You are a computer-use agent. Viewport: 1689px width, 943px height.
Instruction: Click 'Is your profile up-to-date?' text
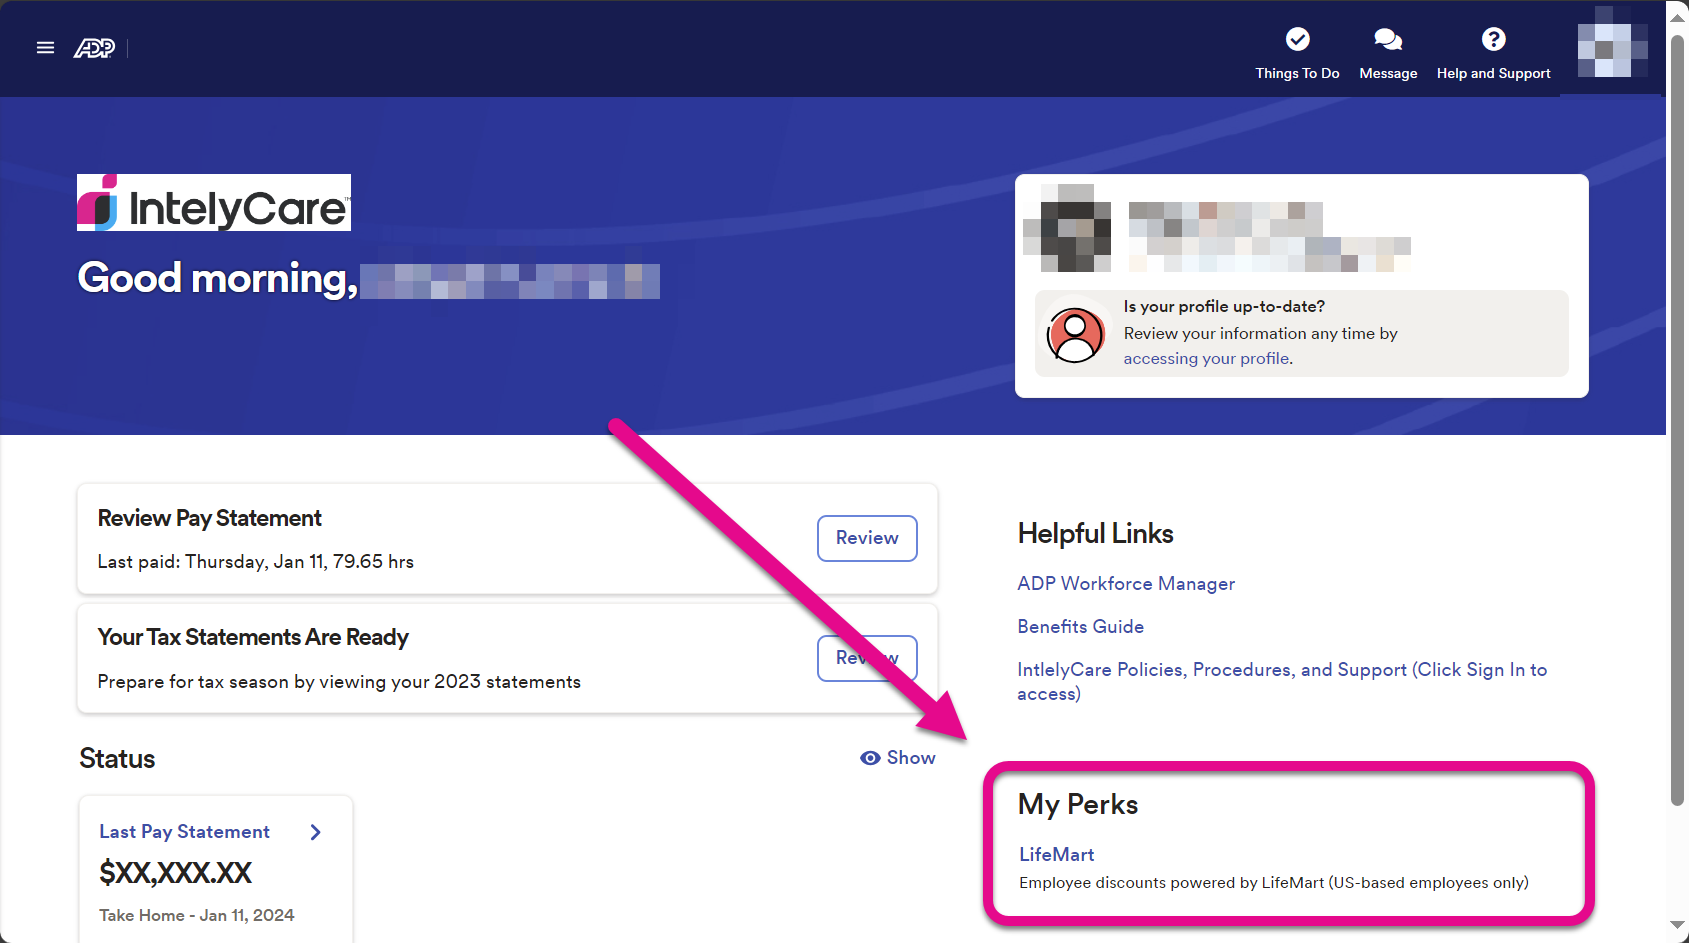click(1224, 307)
